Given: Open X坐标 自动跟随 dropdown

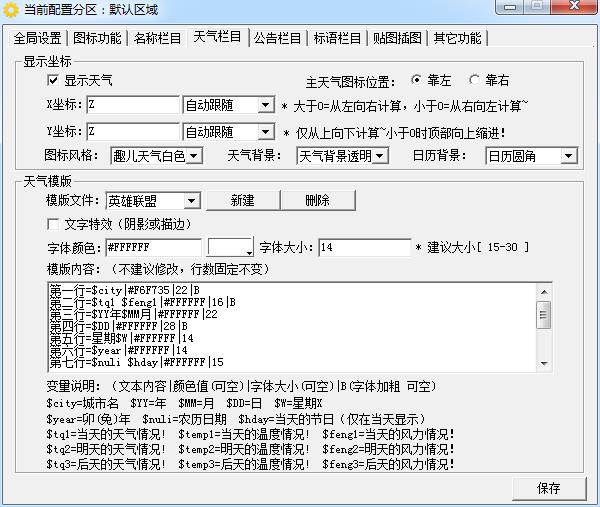Looking at the screenshot, I should pyautogui.click(x=264, y=105).
